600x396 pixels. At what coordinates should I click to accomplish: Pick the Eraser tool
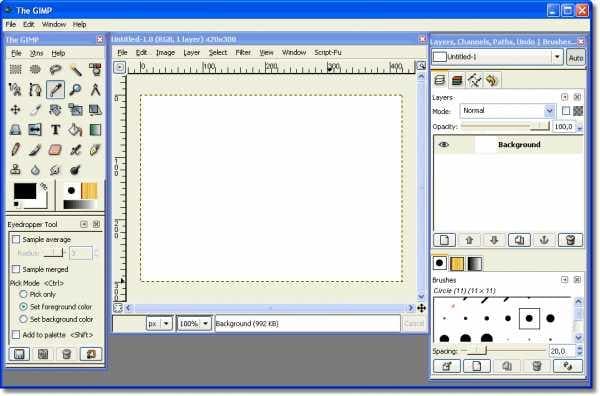[x=55, y=150]
